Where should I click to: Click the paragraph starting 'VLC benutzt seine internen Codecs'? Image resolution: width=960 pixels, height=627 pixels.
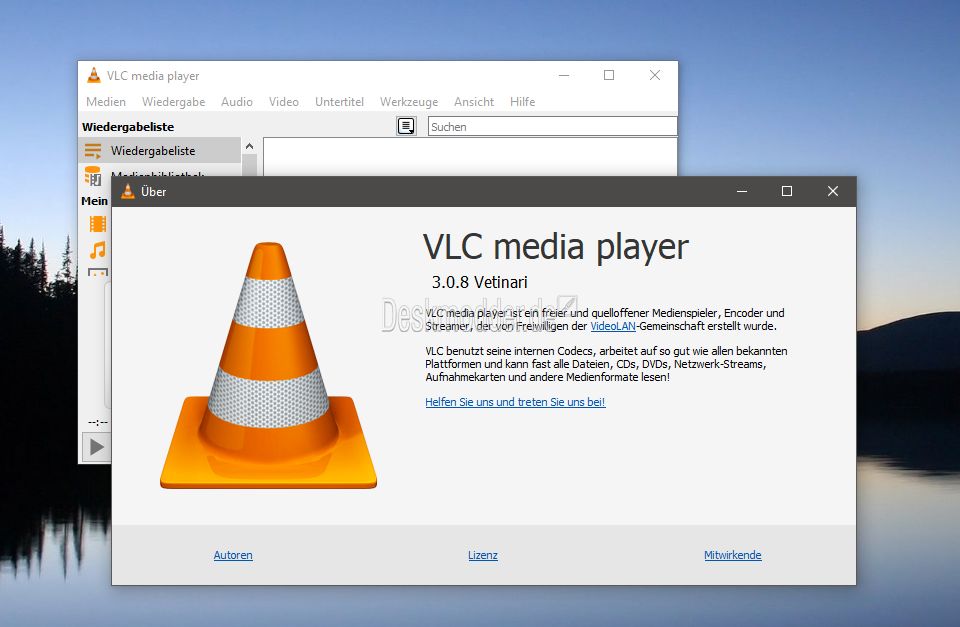[606, 364]
